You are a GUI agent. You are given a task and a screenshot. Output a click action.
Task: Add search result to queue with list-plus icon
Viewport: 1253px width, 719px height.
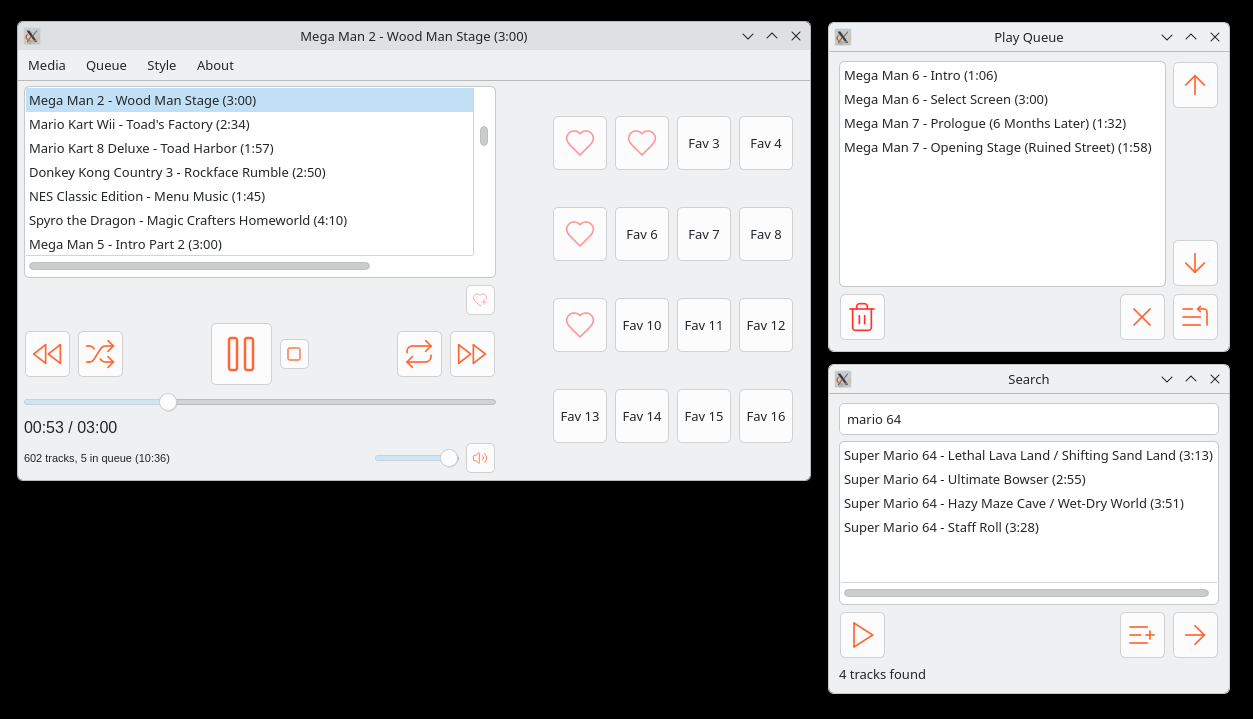1142,635
